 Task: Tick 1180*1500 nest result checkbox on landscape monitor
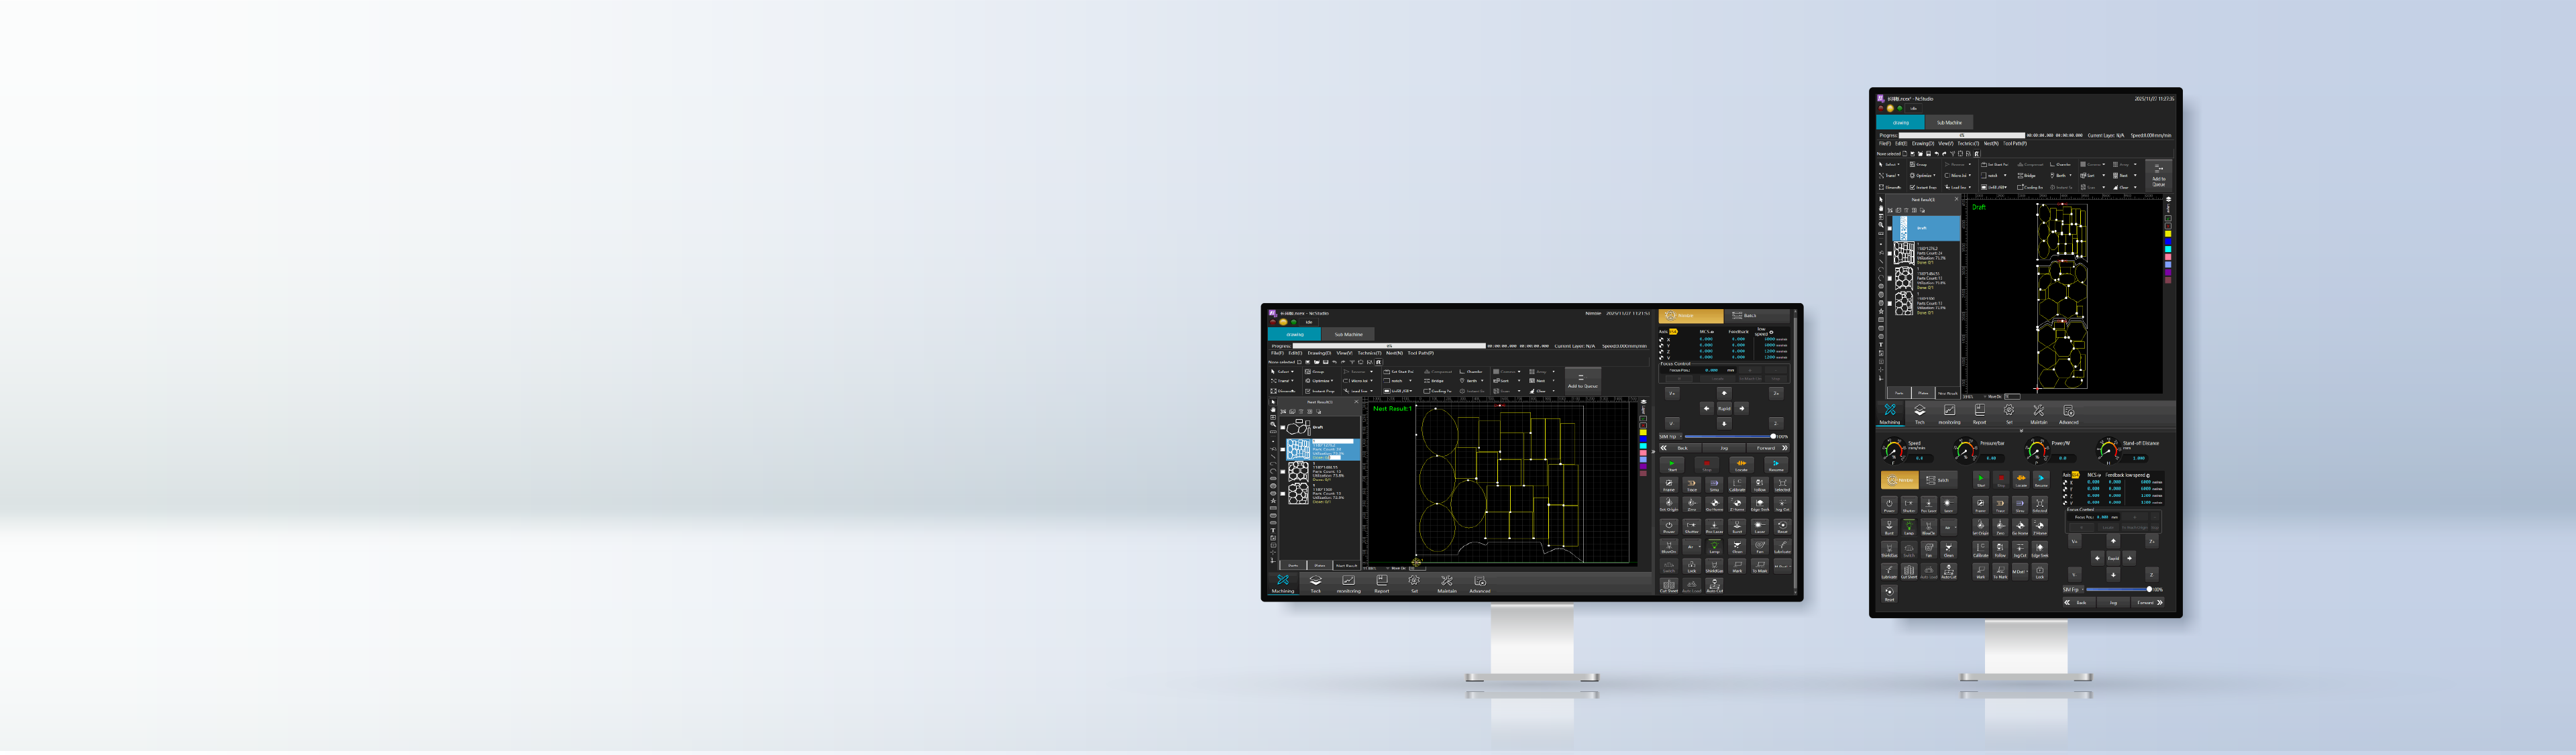1283,494
